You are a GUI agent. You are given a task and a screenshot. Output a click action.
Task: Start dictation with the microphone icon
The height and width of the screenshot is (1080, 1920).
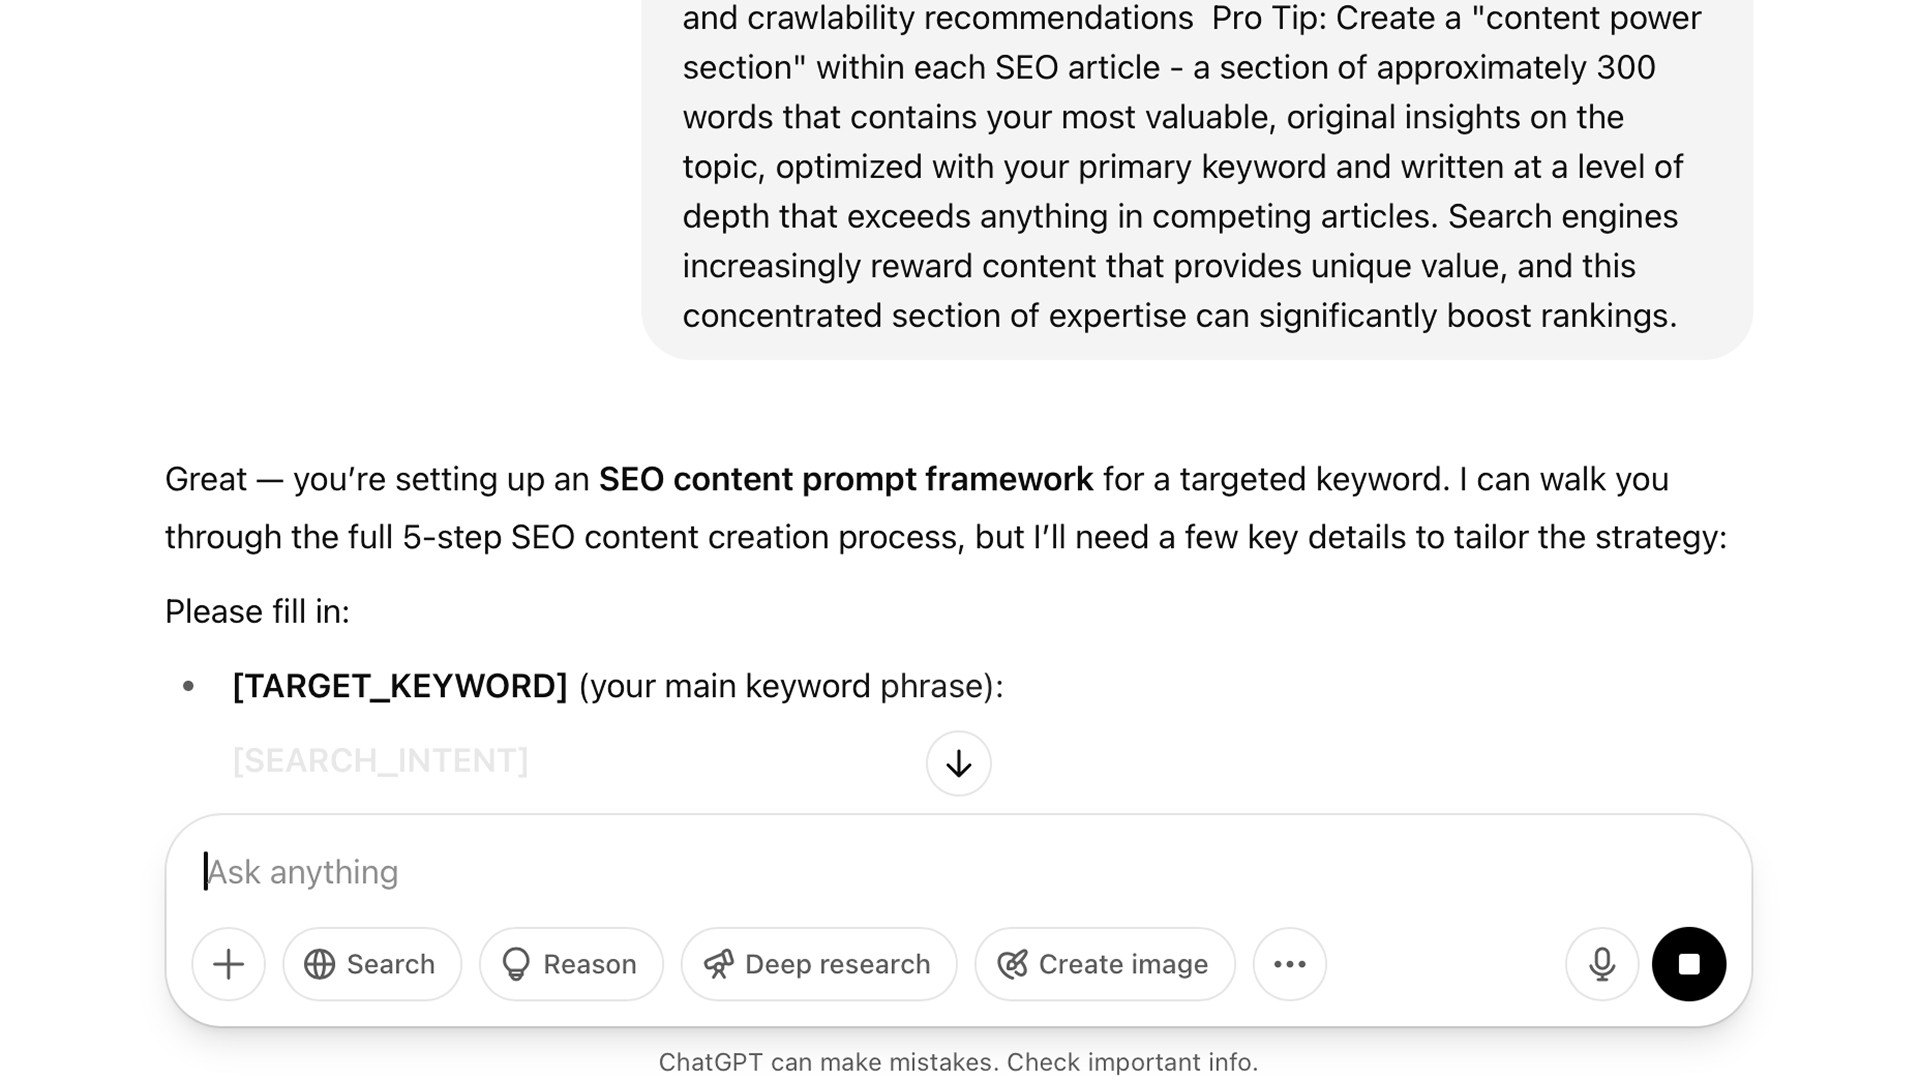1602,964
